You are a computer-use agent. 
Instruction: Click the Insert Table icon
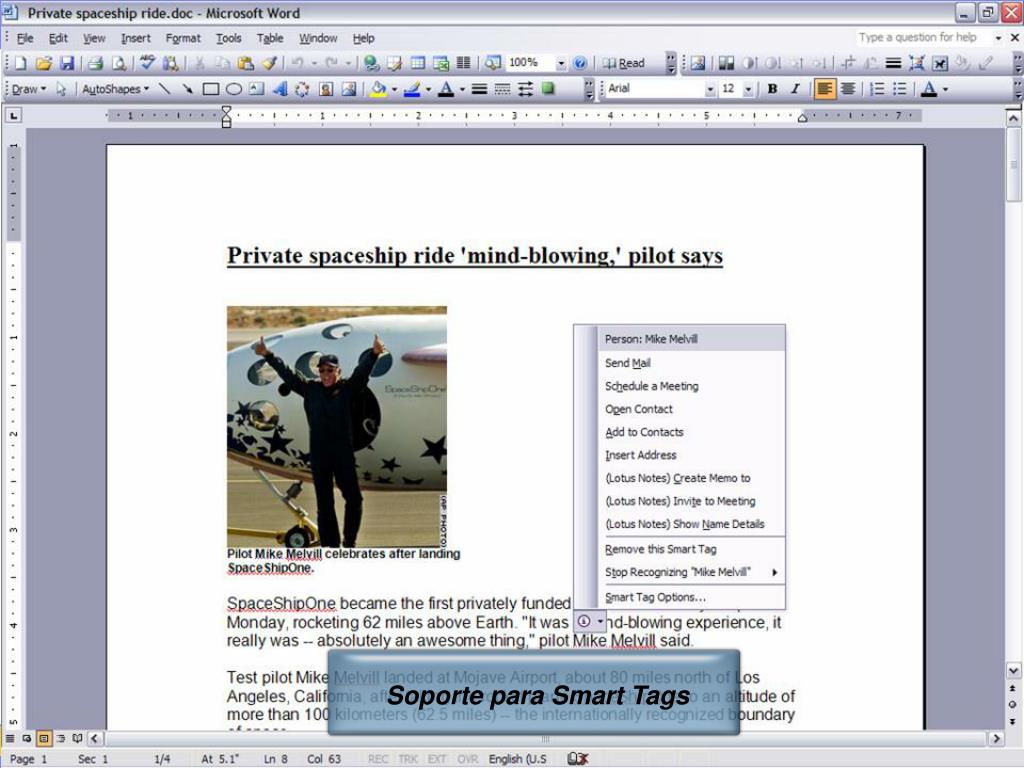point(417,63)
